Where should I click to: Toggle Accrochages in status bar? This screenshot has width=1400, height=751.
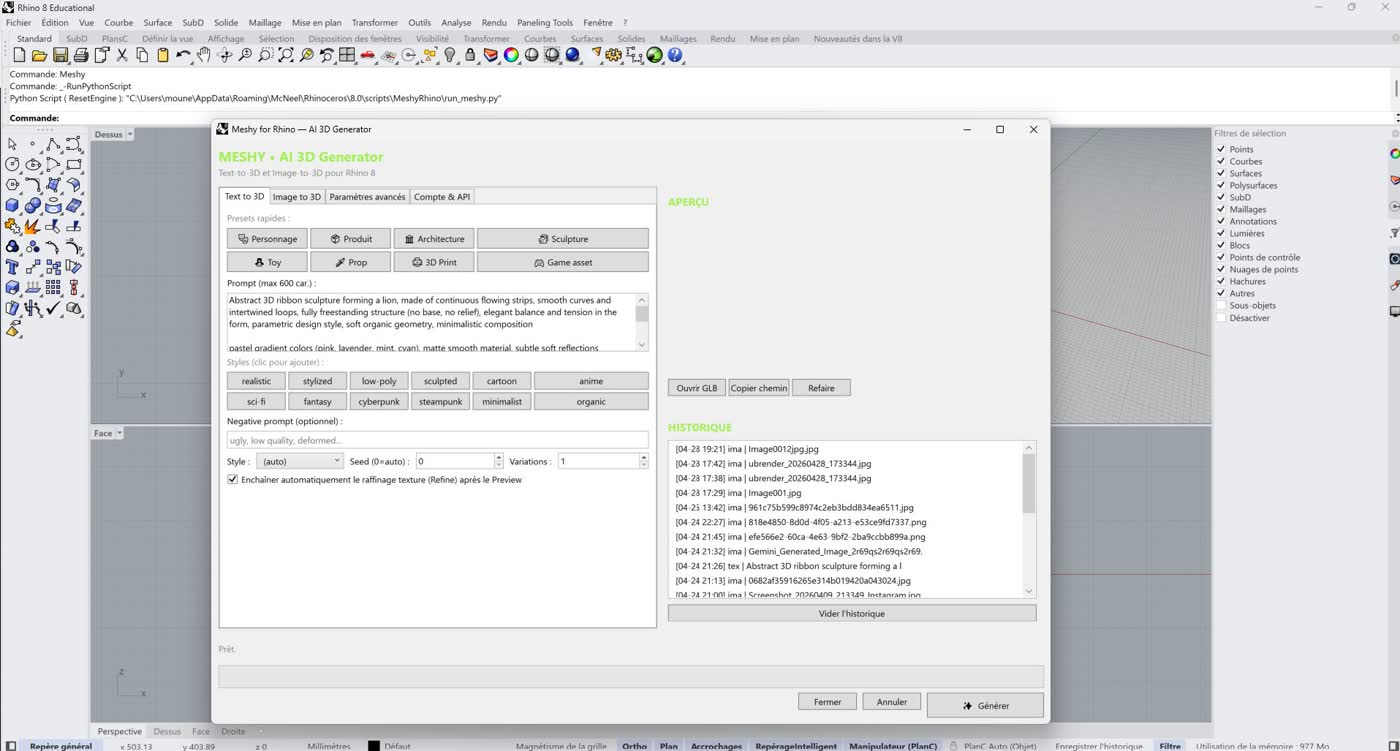pyautogui.click(x=716, y=746)
